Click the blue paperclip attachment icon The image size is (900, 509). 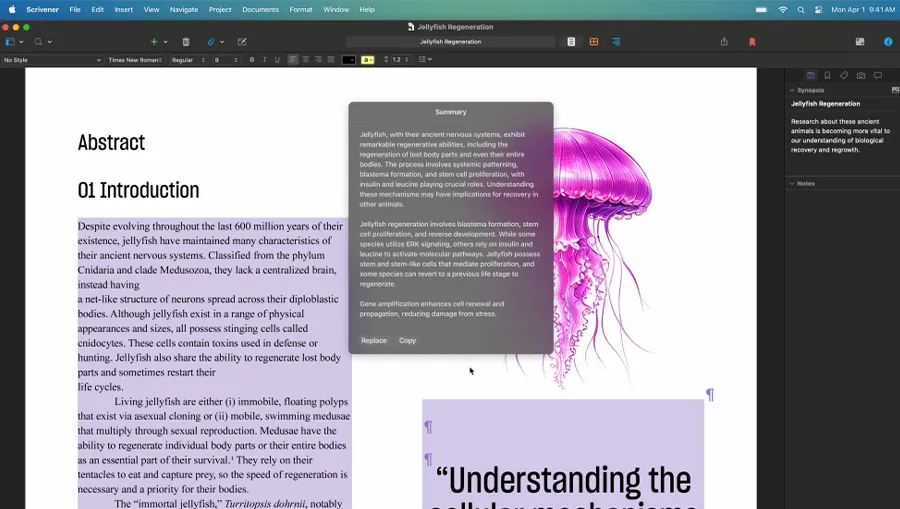[x=211, y=42]
